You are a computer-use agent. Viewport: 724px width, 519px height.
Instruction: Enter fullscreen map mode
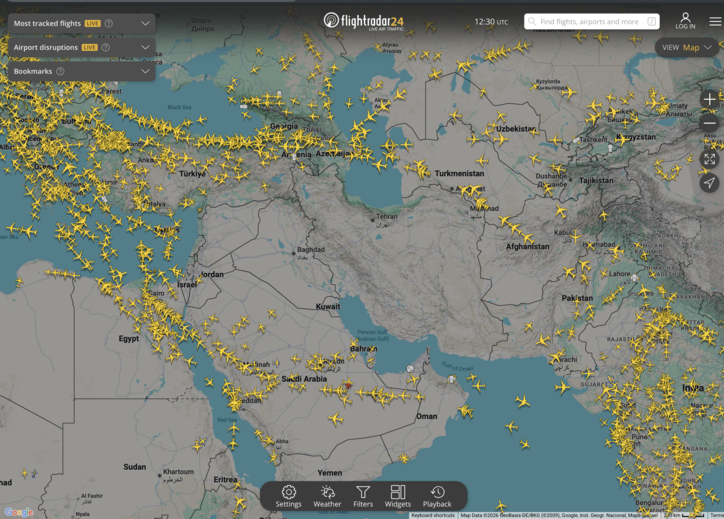(709, 159)
